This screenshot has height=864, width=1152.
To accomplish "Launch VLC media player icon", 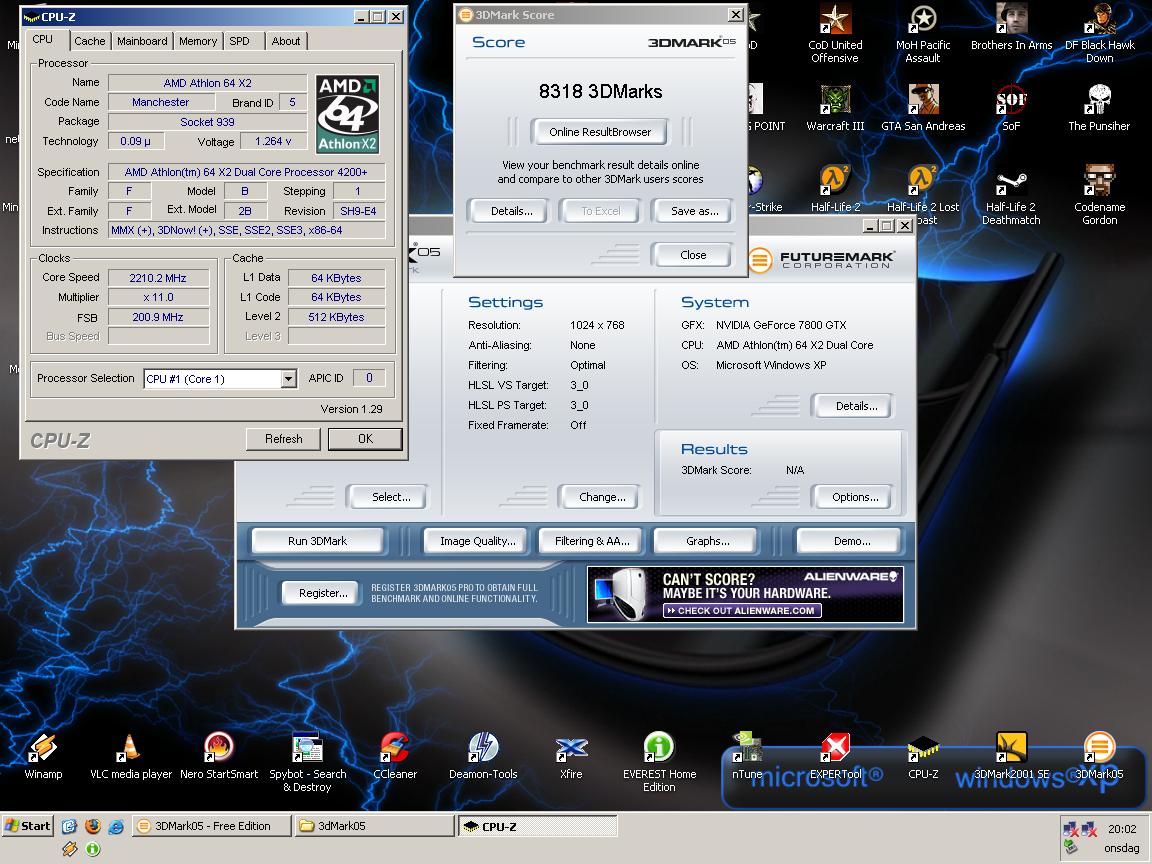I will coord(130,755).
